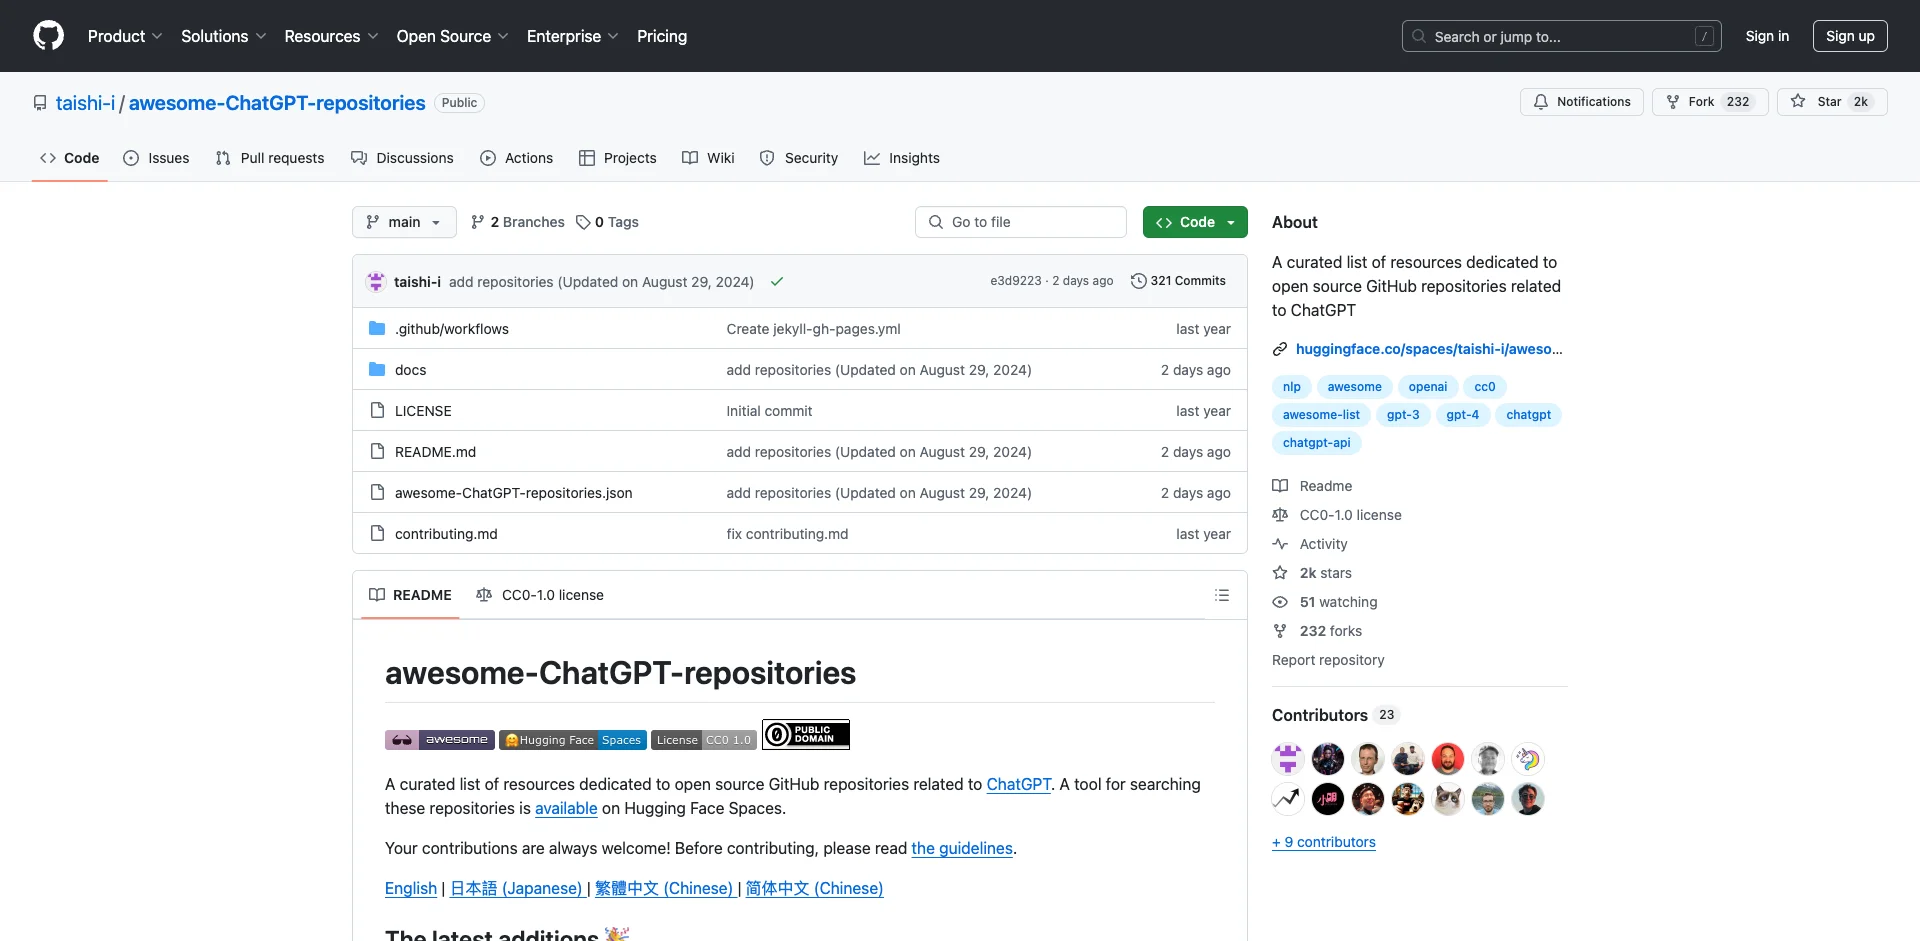Viewport: 1920px width, 941px height.
Task: View the 2 Branches list
Action: coord(518,222)
